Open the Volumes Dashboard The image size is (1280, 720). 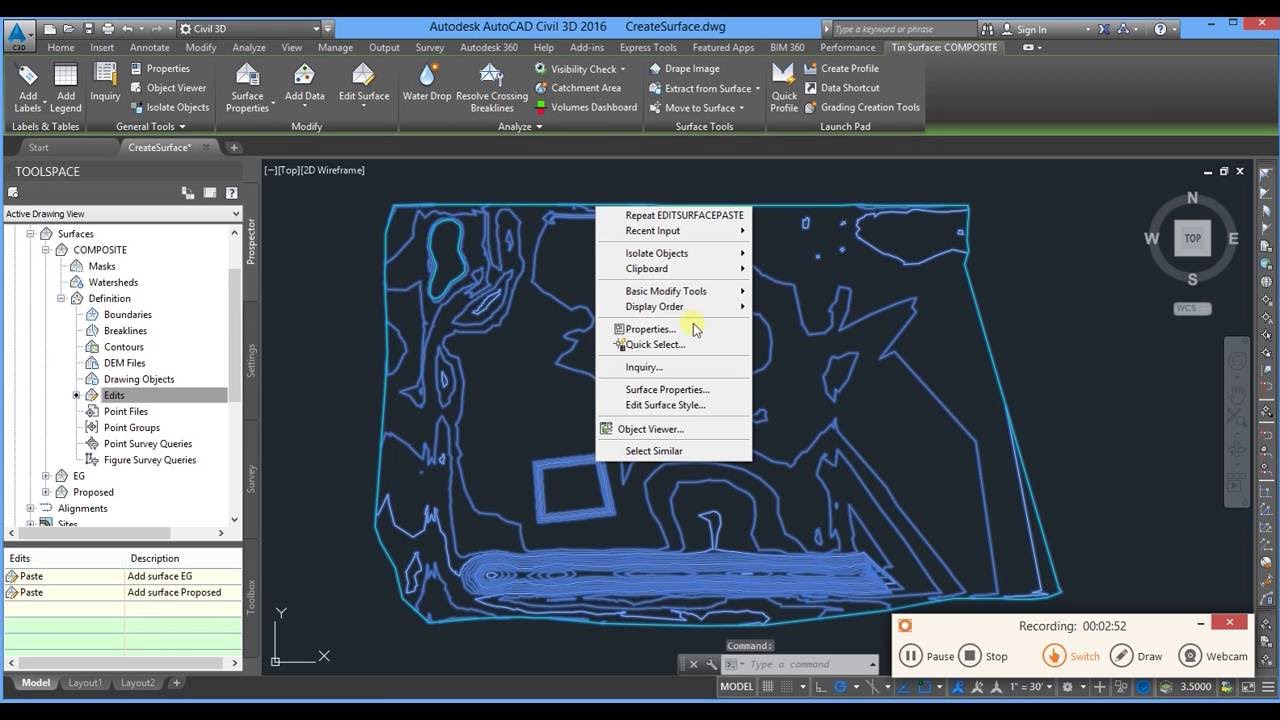[585, 107]
